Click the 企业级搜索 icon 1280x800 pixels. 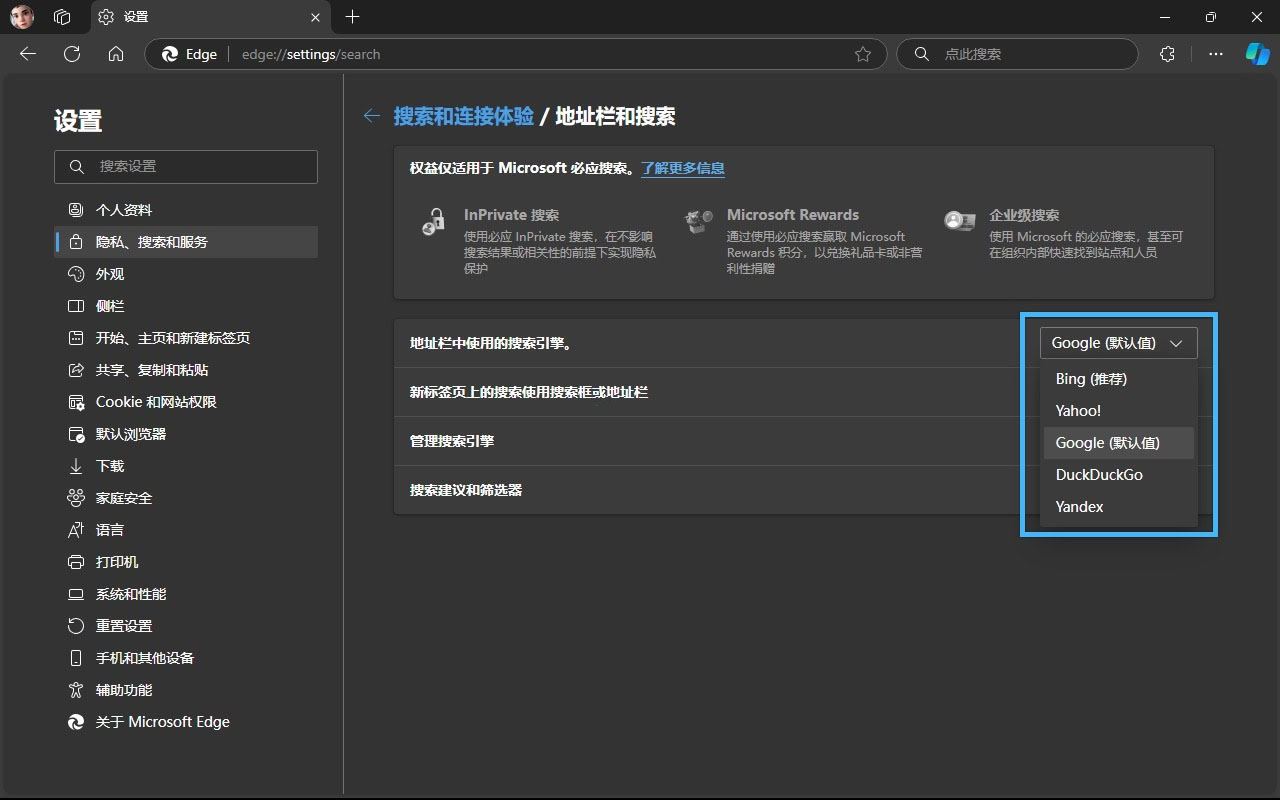click(x=959, y=221)
